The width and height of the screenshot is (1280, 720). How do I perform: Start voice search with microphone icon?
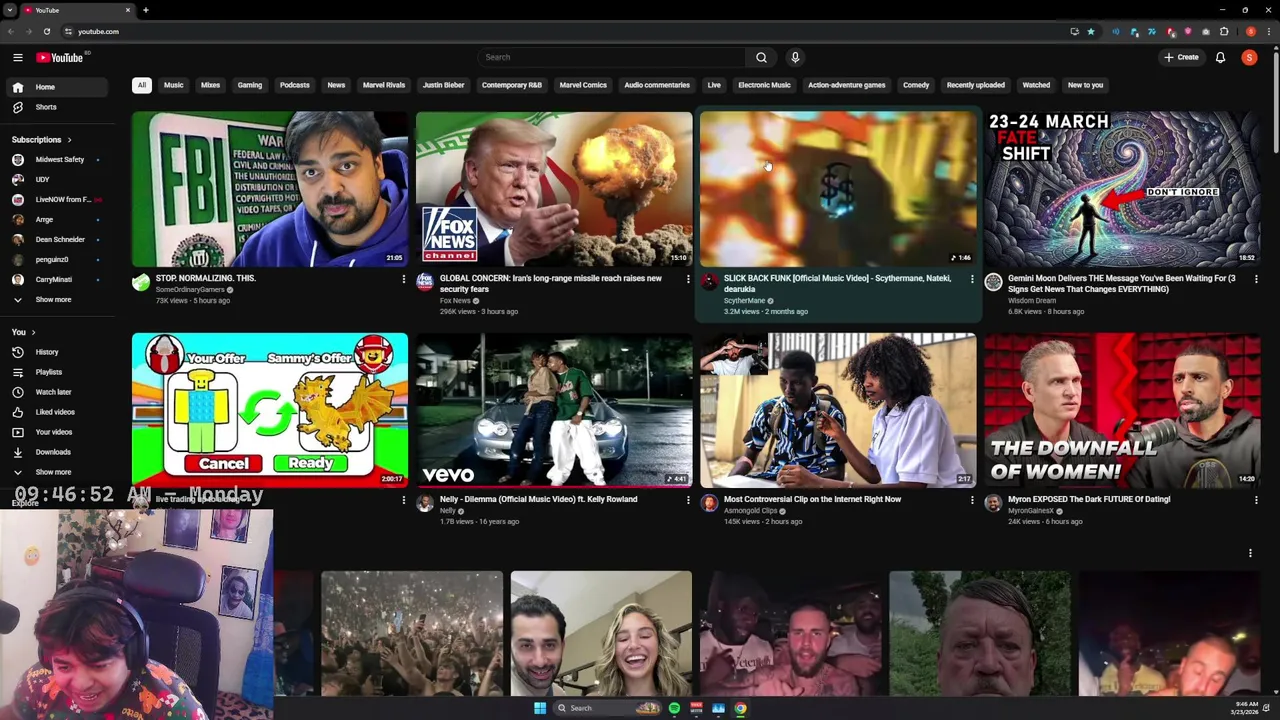pyautogui.click(x=795, y=57)
